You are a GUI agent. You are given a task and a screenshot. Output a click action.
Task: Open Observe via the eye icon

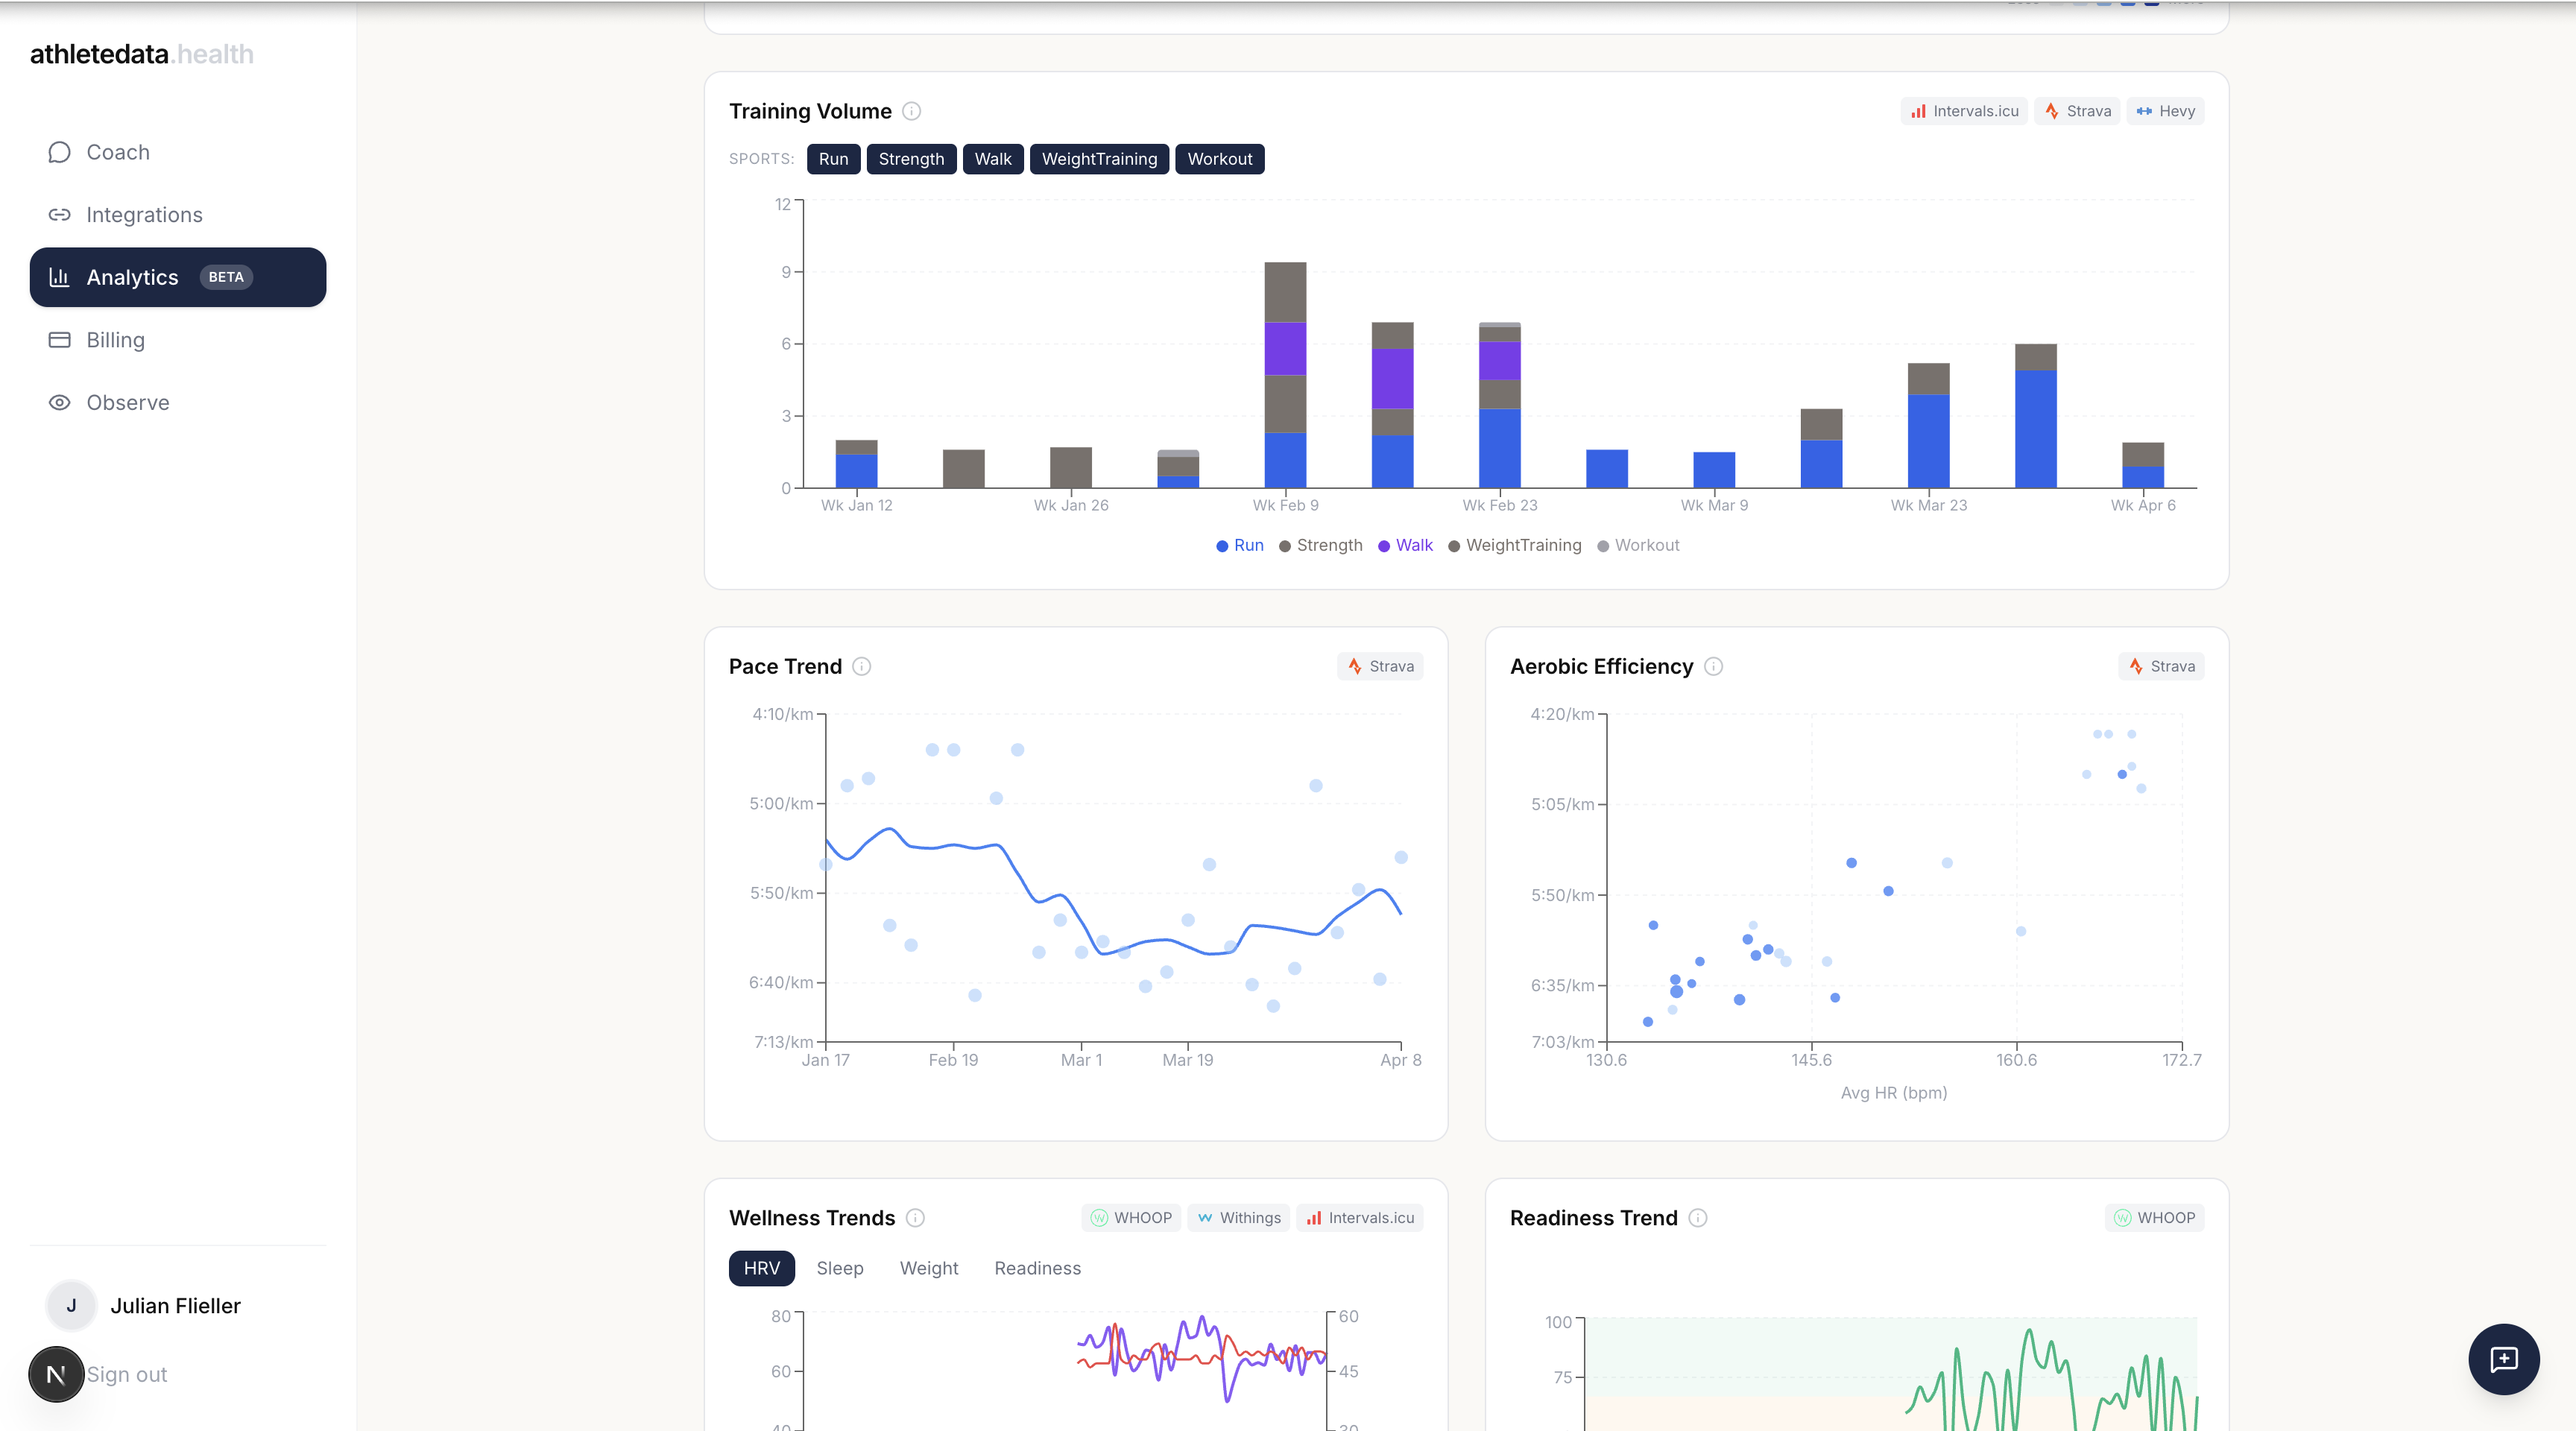[x=59, y=403]
